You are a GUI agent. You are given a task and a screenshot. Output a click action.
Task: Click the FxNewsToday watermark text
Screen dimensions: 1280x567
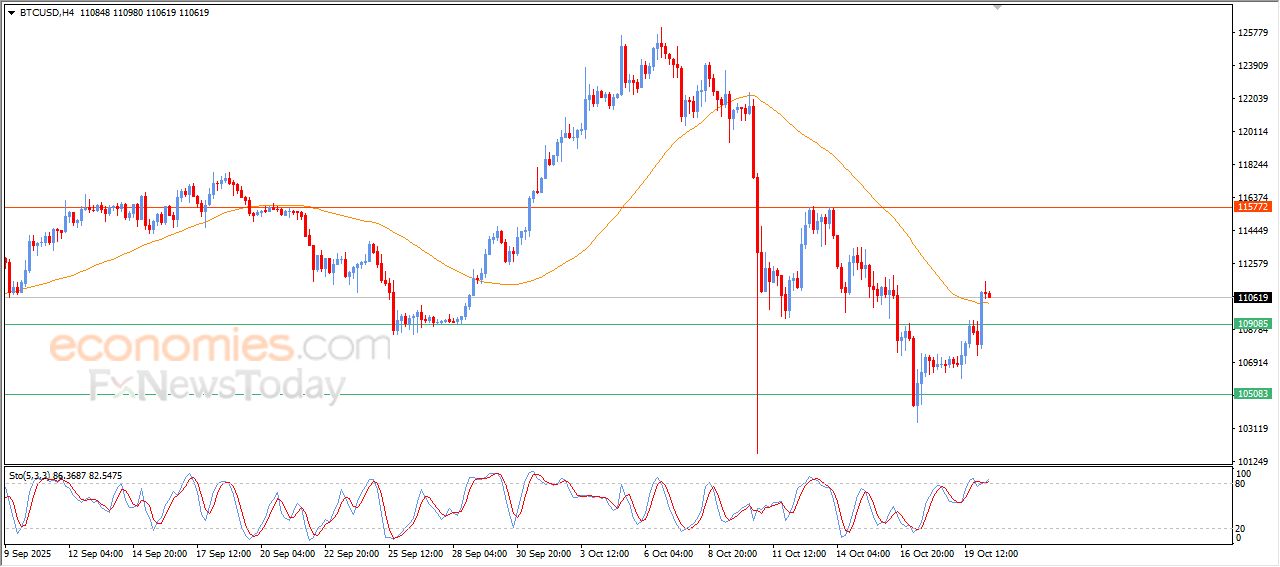[x=217, y=385]
